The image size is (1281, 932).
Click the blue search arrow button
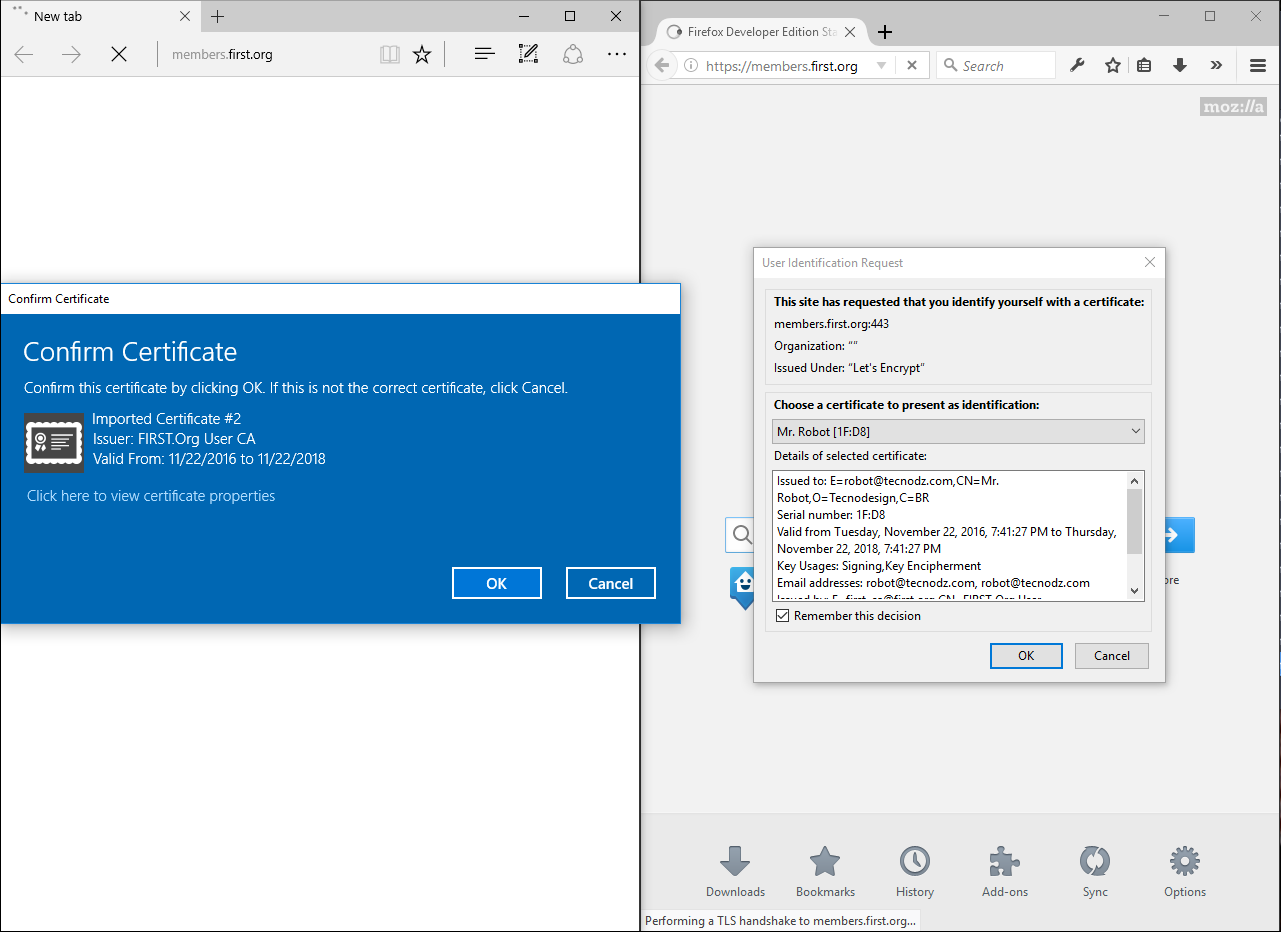coord(1178,535)
